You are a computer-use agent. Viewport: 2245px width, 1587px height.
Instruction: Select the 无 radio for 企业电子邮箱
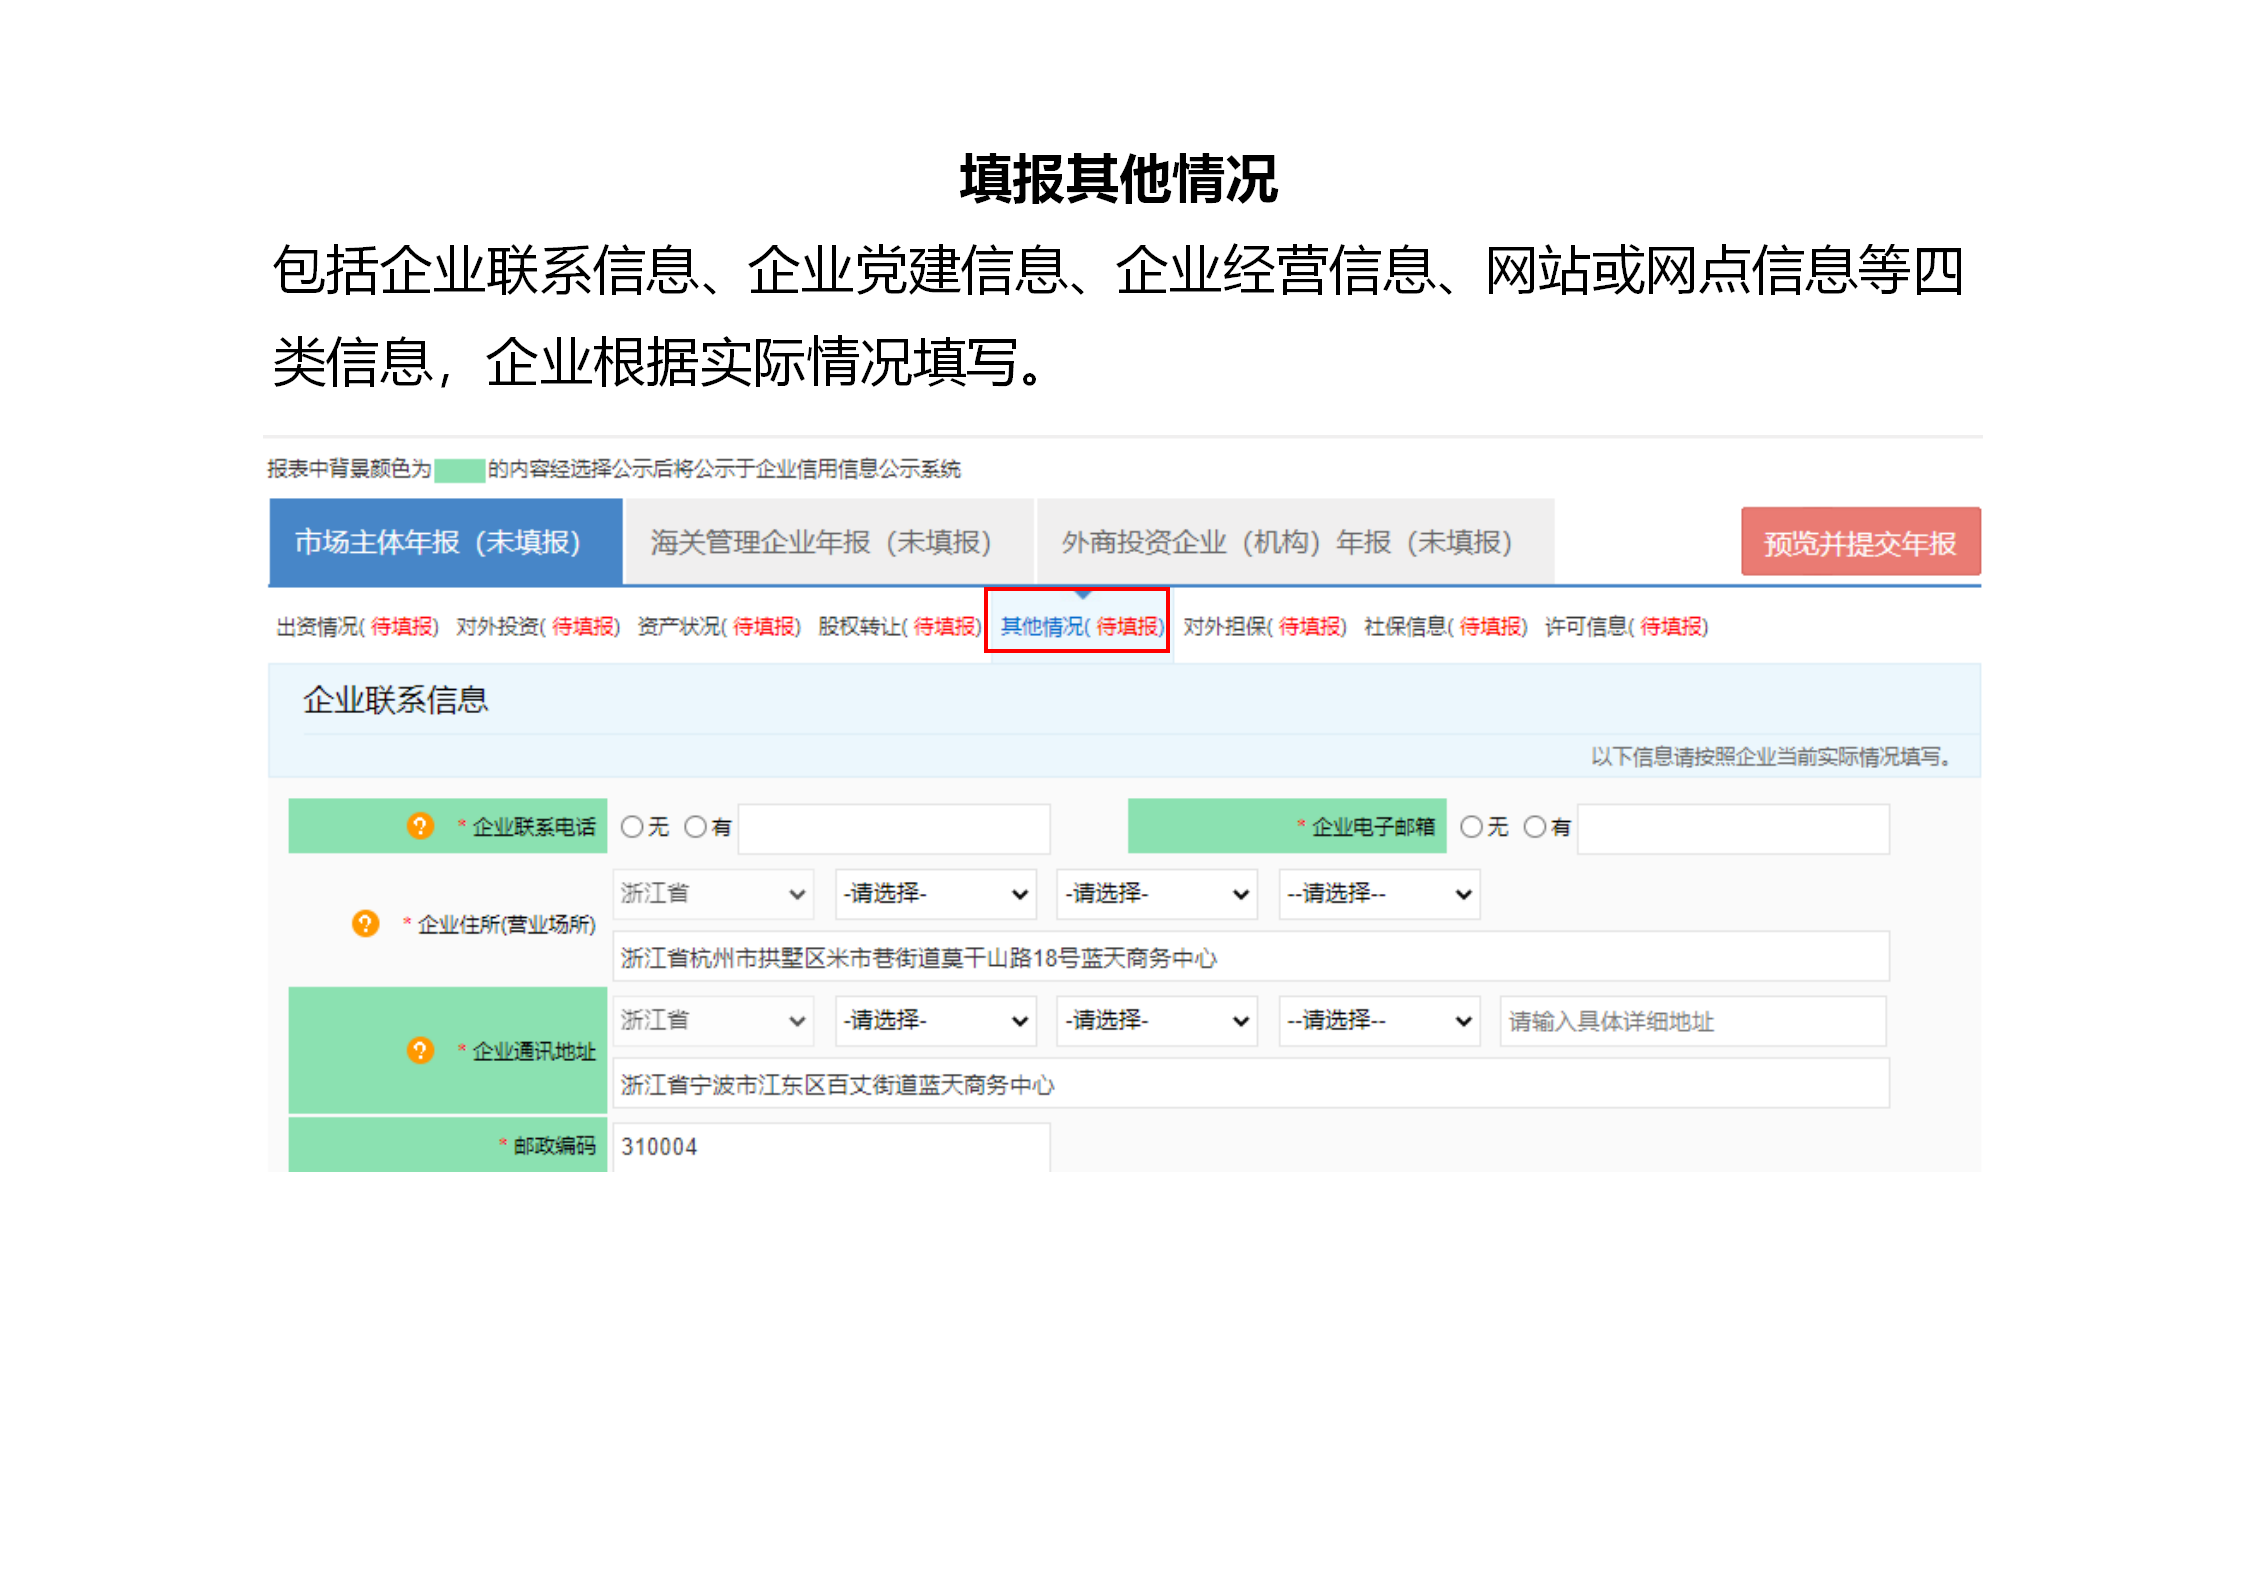pyautogui.click(x=1470, y=826)
